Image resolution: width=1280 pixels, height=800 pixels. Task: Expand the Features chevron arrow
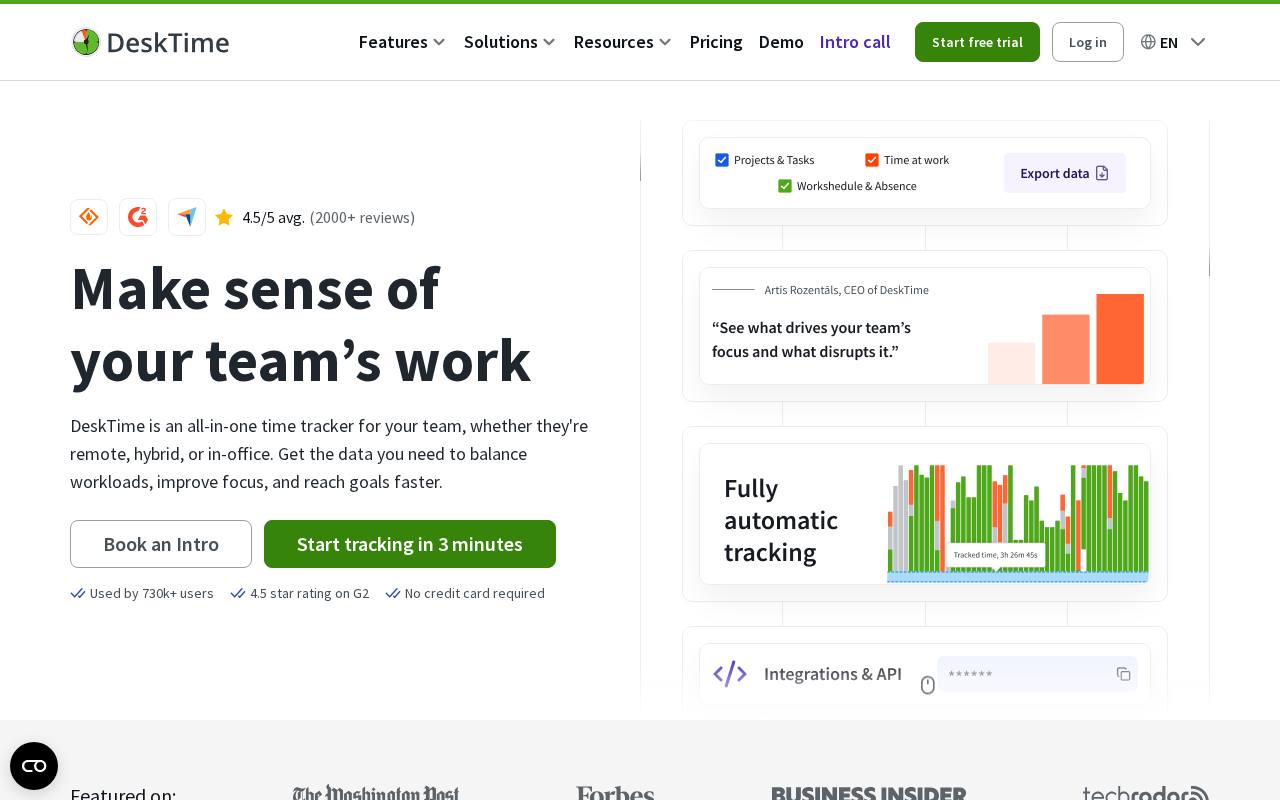439,42
